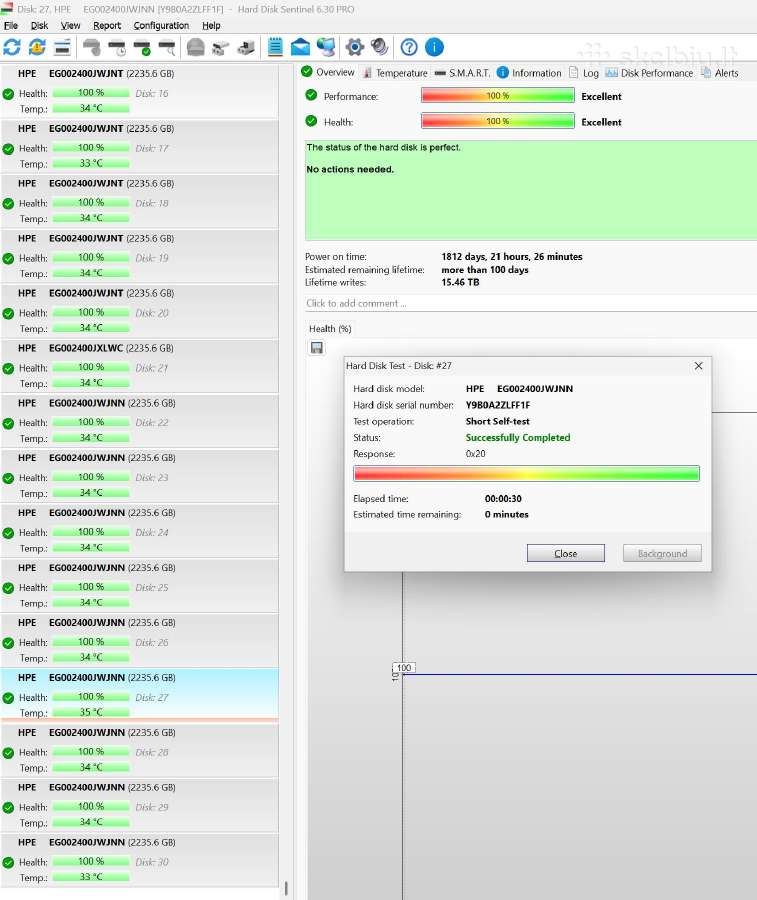The width and height of the screenshot is (757, 900).
Task: Switch to the Log tab
Action: [x=584, y=73]
